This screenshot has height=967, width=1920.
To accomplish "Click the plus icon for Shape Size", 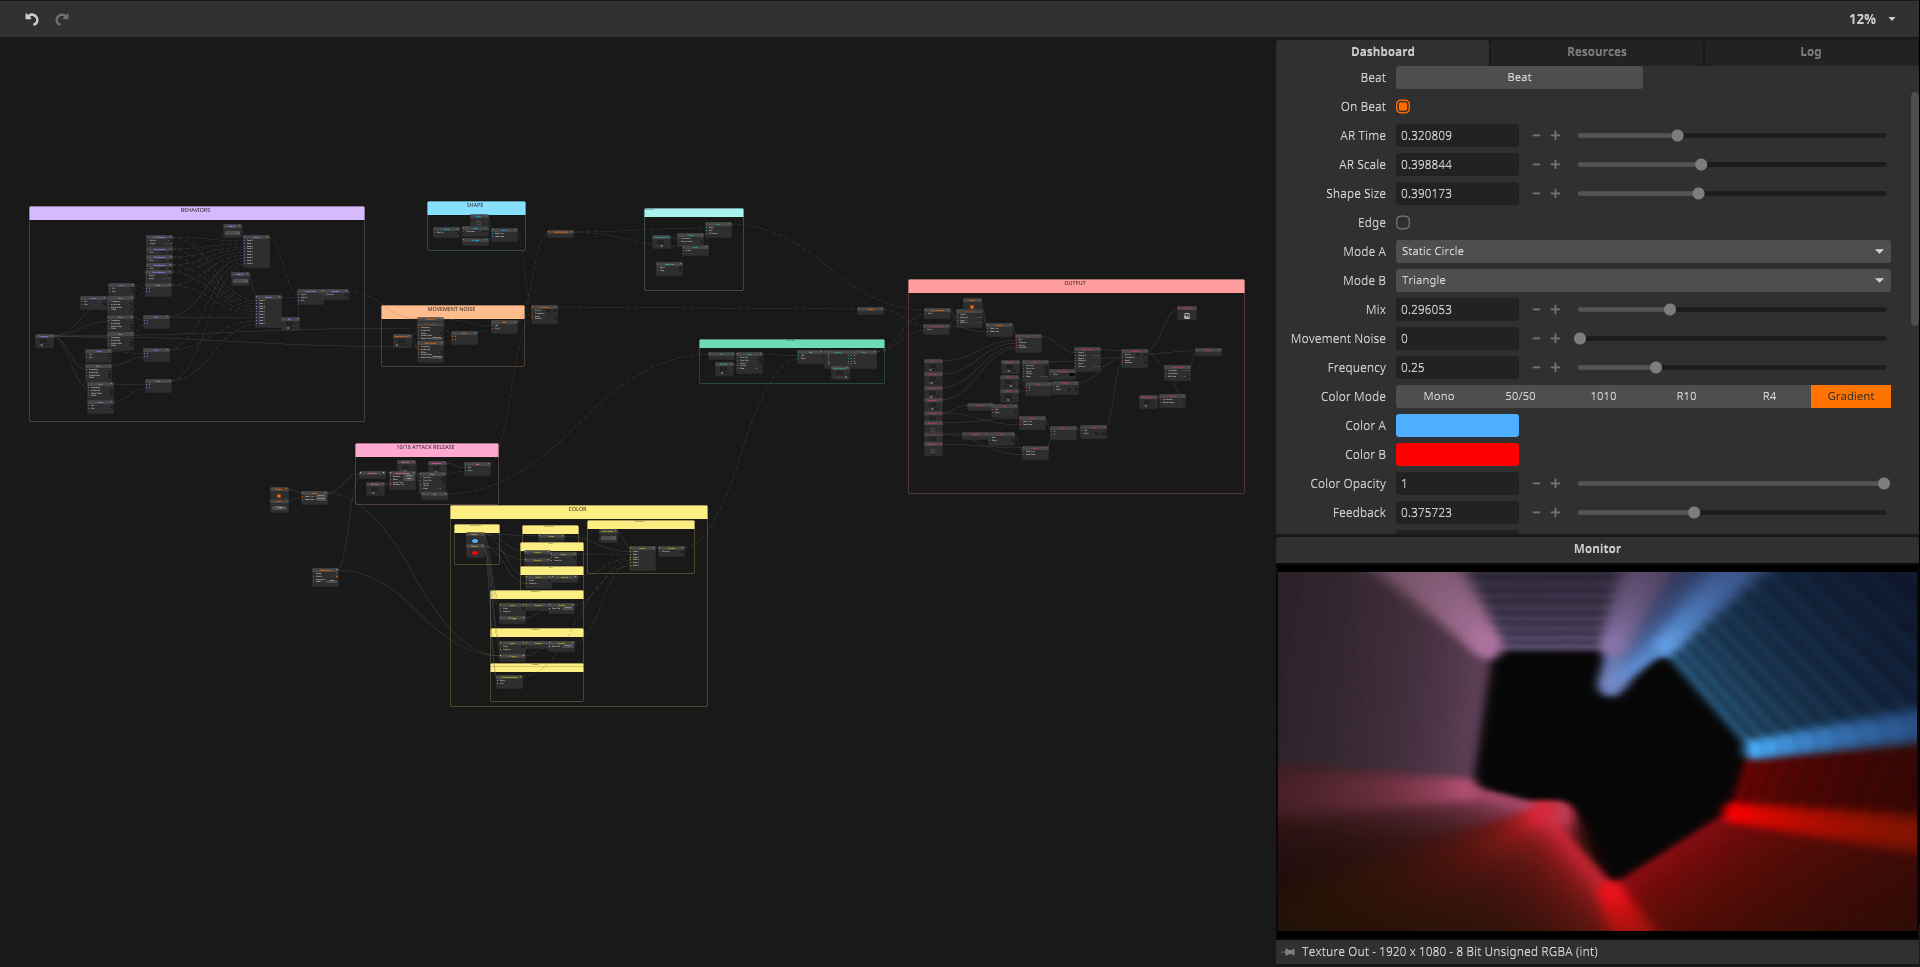I will 1555,194.
